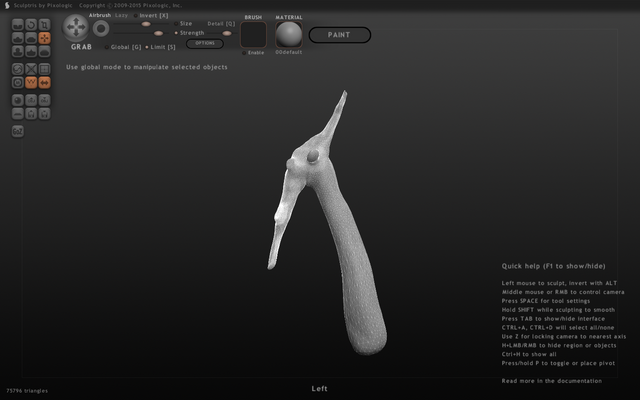Click the Open file icon
Viewport: 640px width, 400px height.
(31, 113)
